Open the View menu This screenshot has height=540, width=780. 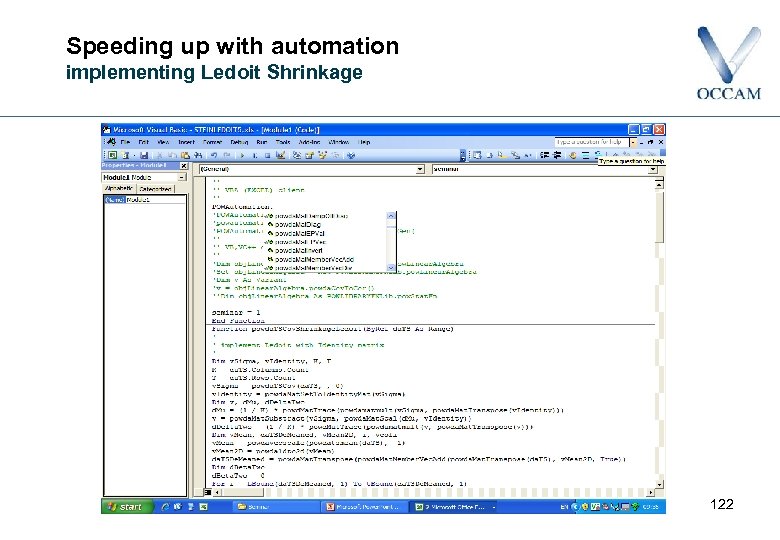pyautogui.click(x=163, y=142)
